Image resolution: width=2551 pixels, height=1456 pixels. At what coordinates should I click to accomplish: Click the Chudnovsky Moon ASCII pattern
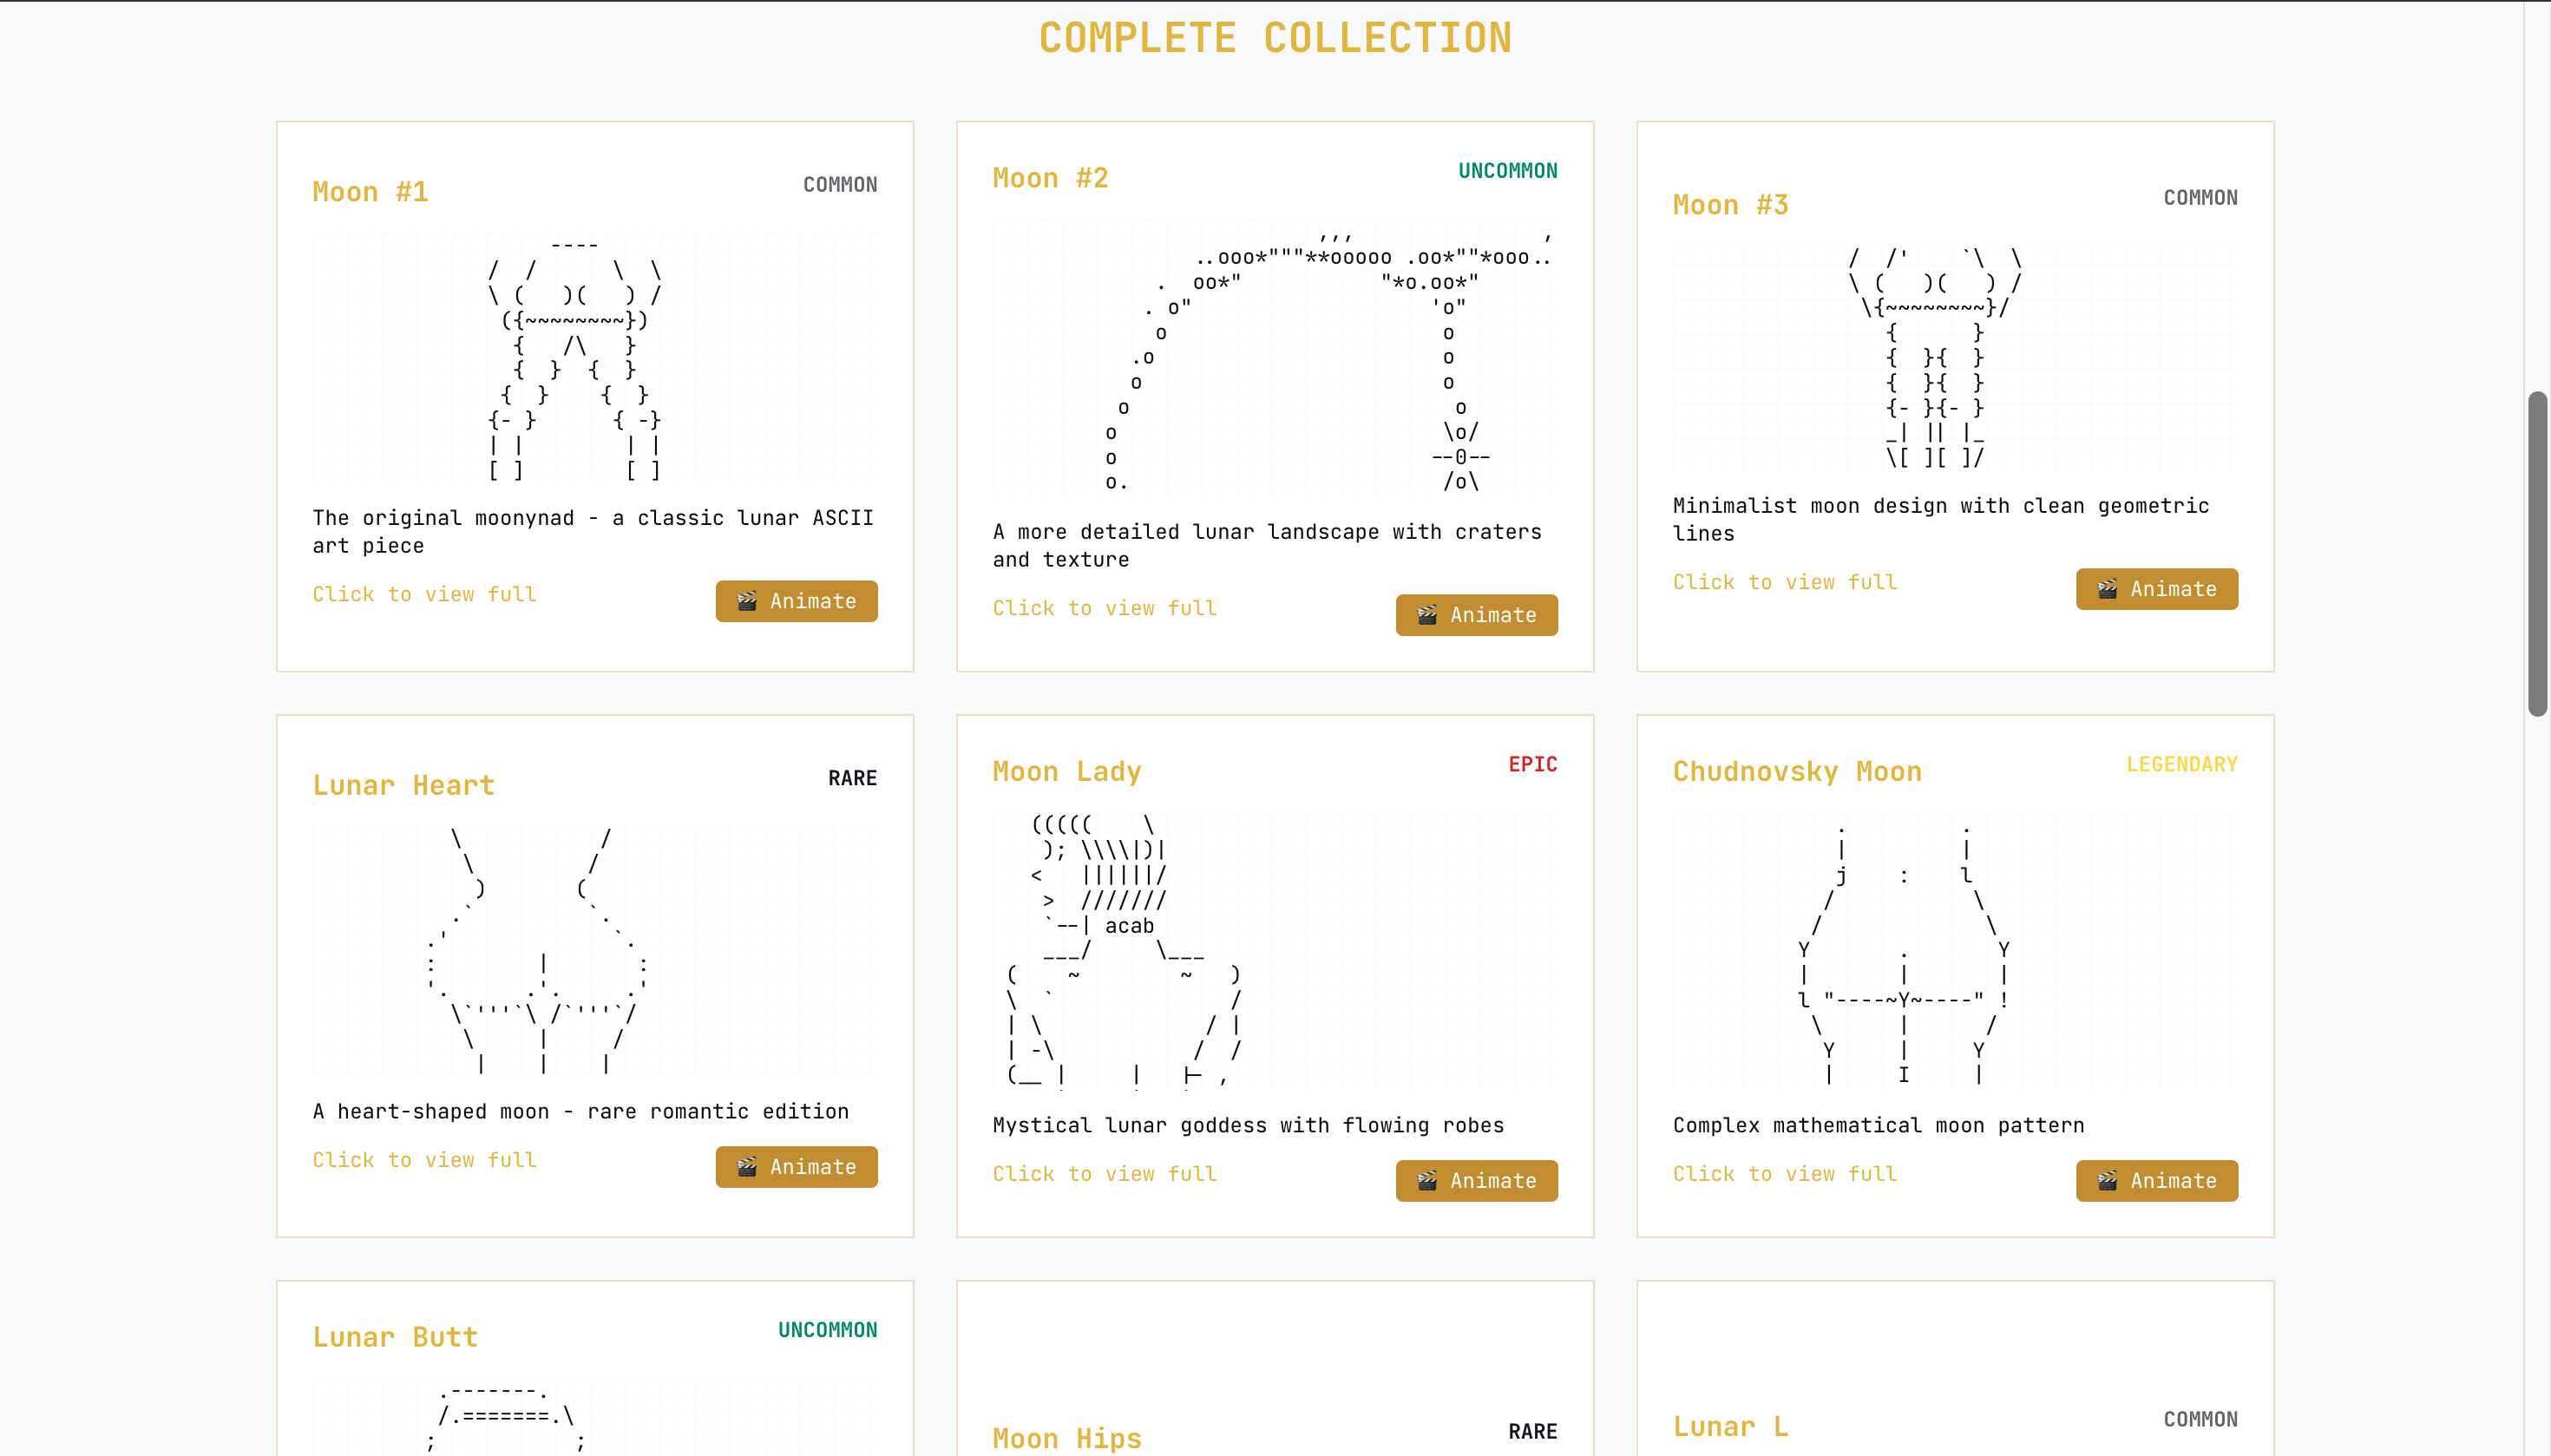click(x=1903, y=950)
